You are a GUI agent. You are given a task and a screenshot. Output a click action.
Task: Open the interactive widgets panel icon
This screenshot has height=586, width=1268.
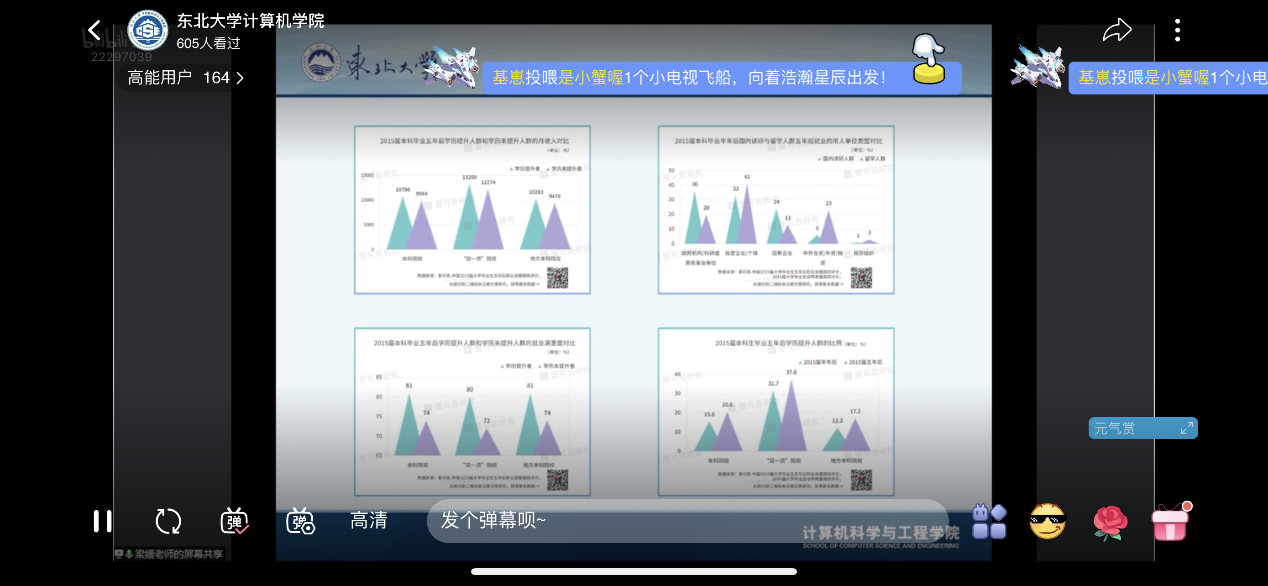click(989, 521)
